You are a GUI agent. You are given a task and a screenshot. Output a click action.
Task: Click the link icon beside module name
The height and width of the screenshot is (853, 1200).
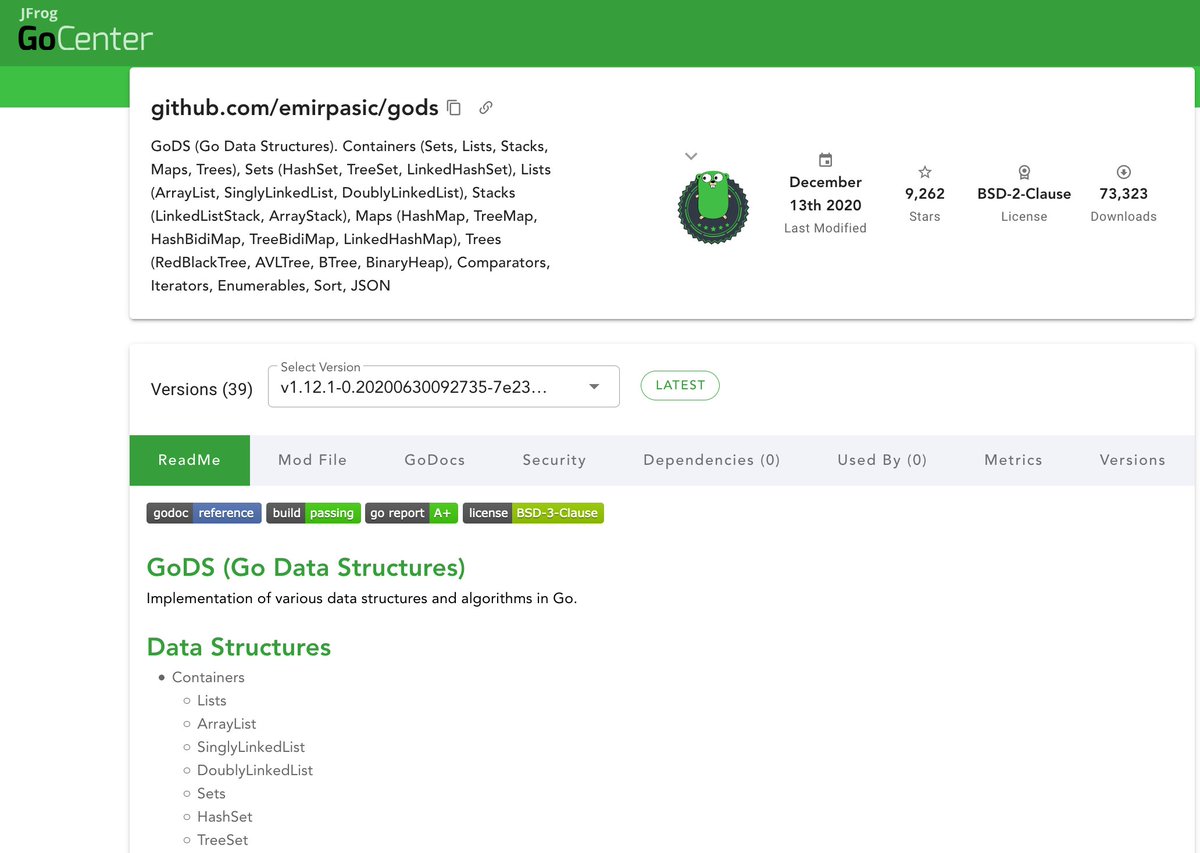click(486, 107)
